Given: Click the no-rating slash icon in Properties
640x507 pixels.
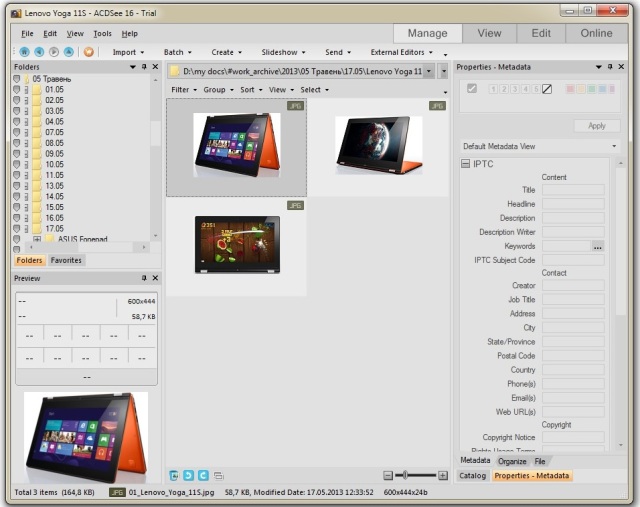Looking at the screenshot, I should pos(547,89).
